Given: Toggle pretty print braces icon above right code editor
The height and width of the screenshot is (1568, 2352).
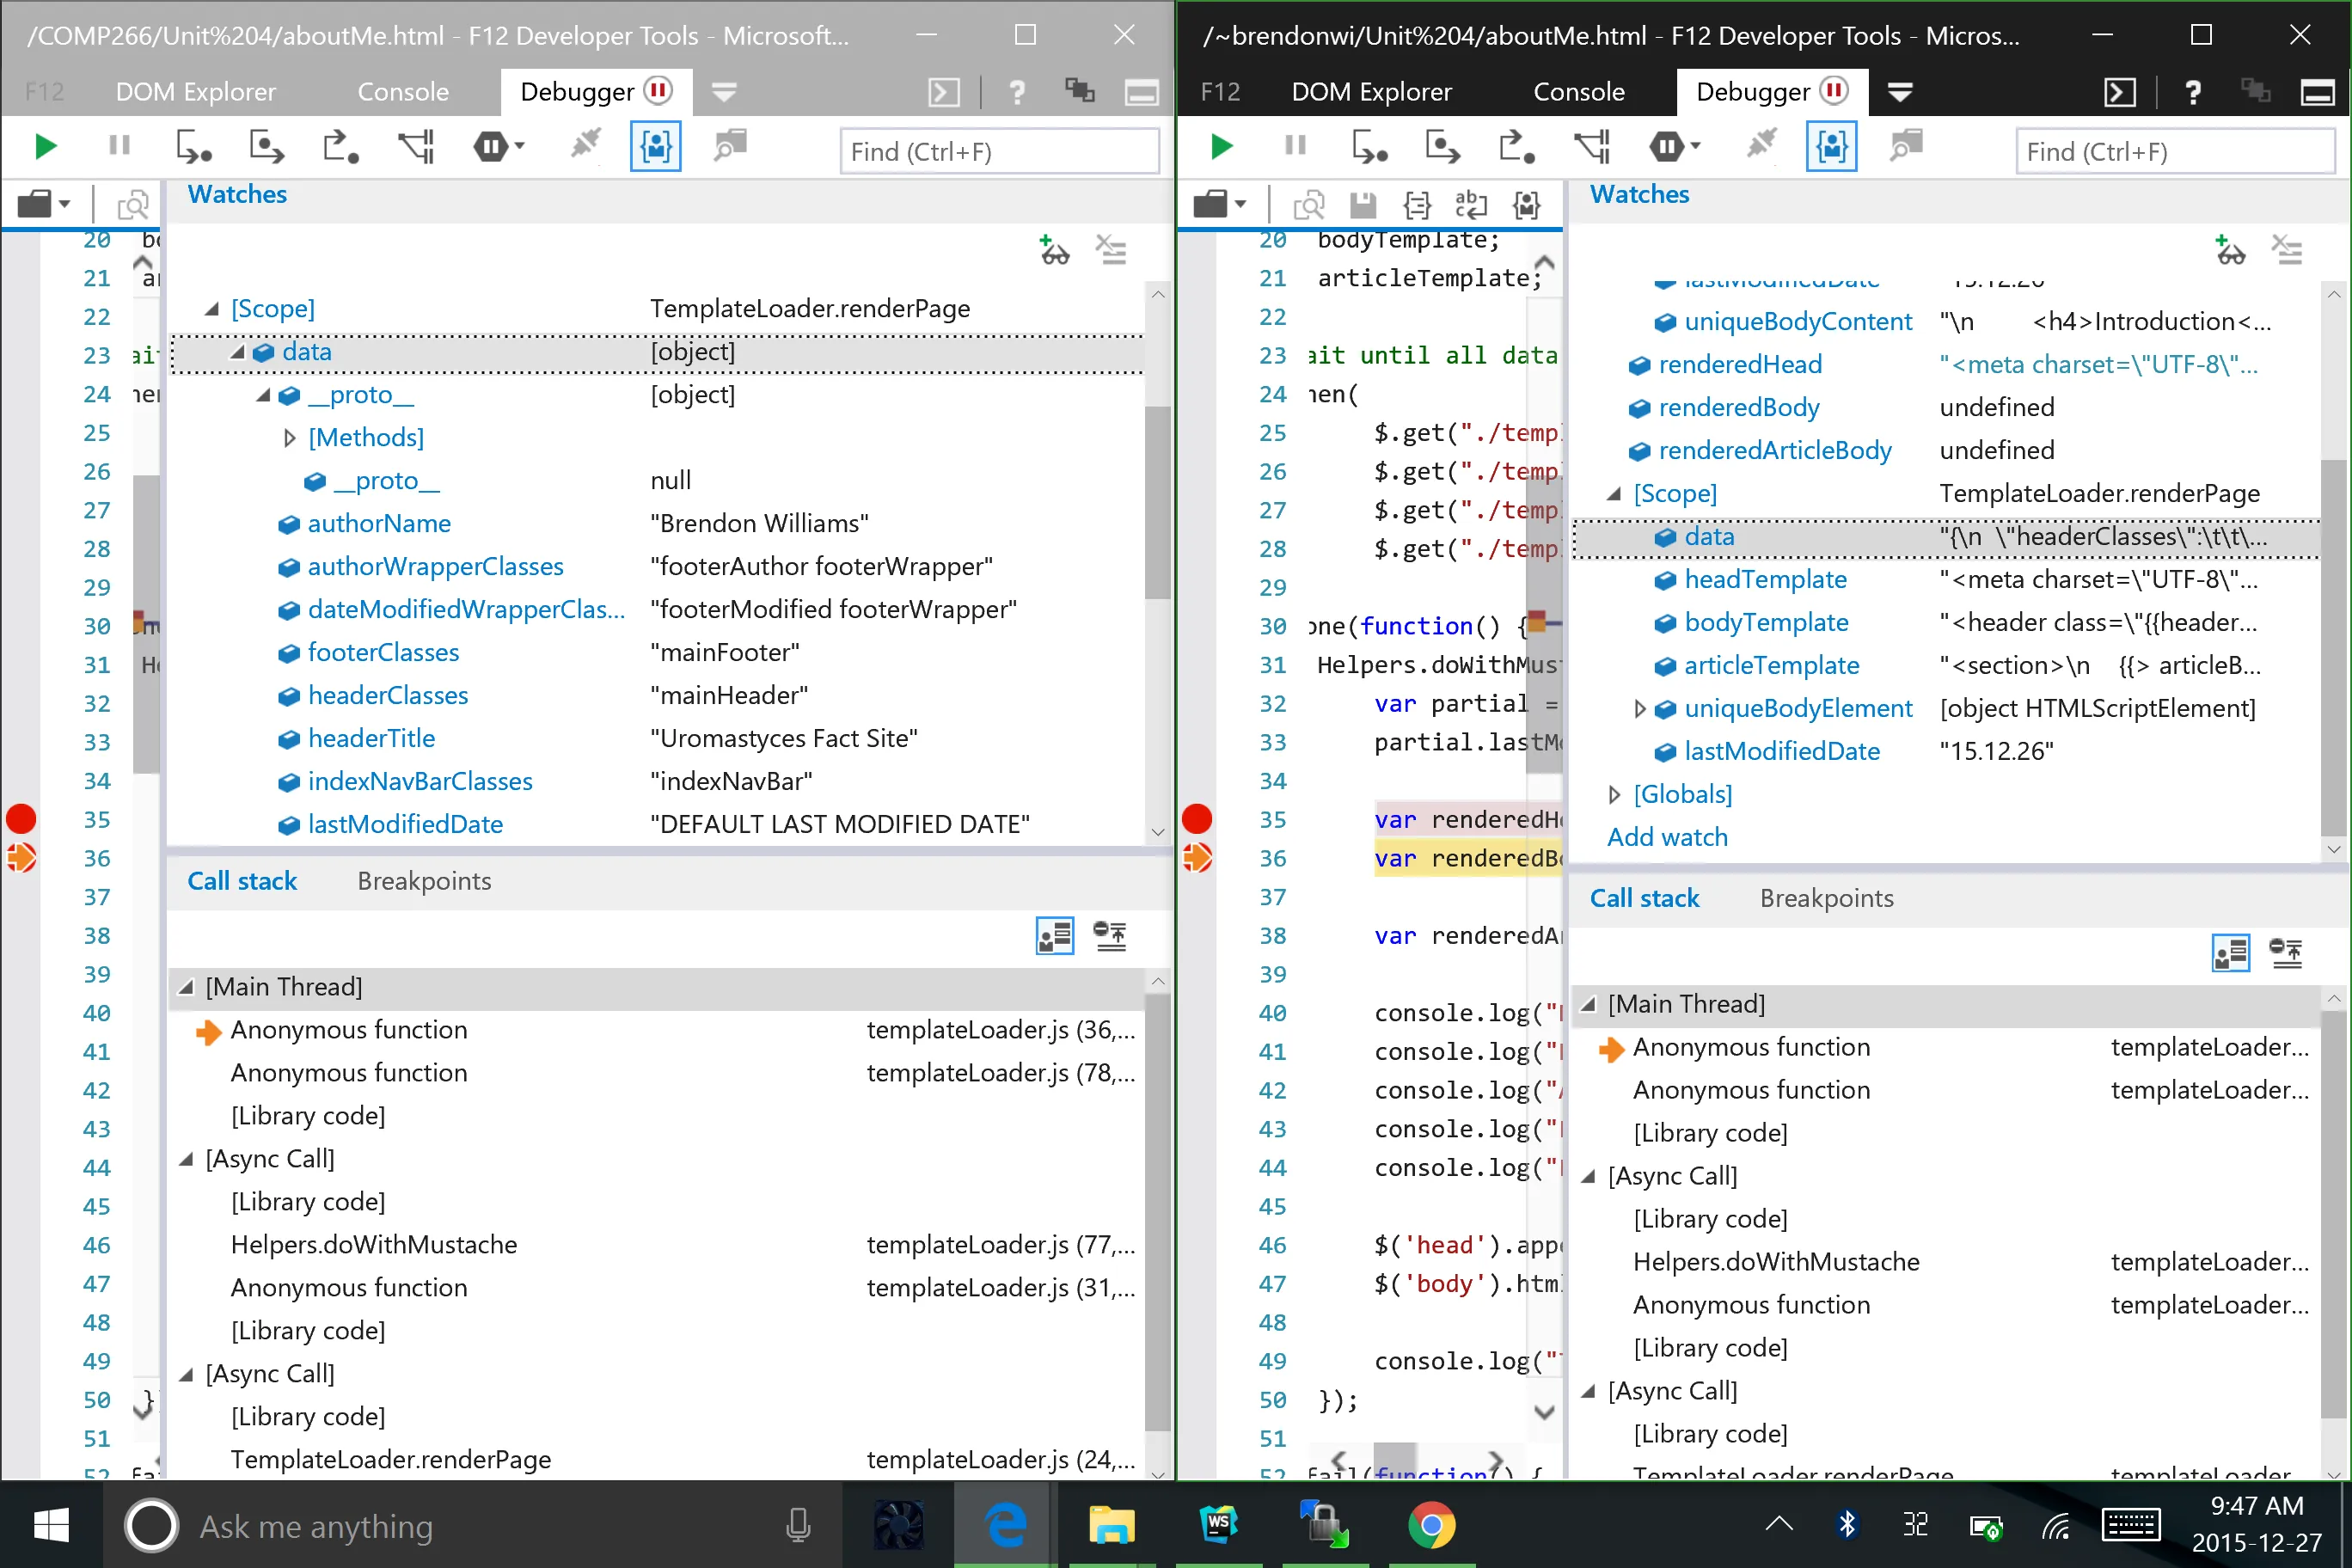Looking at the screenshot, I should (1417, 205).
